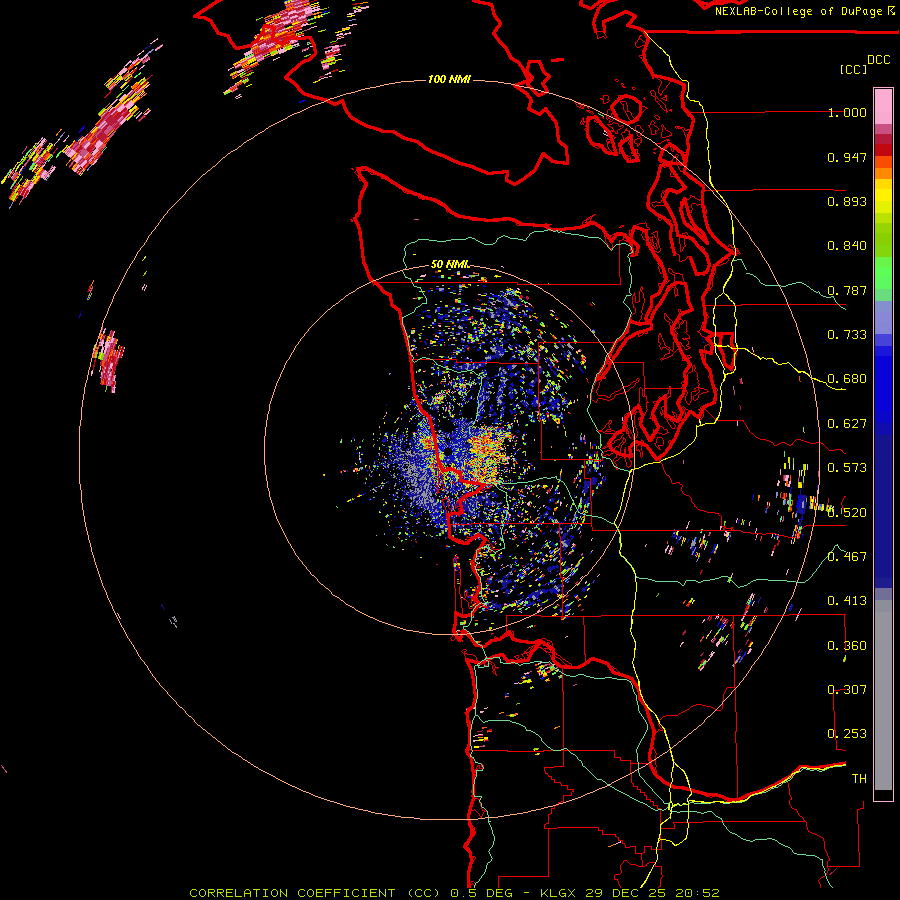Pick the dark navy band on the color scale

coord(883,511)
